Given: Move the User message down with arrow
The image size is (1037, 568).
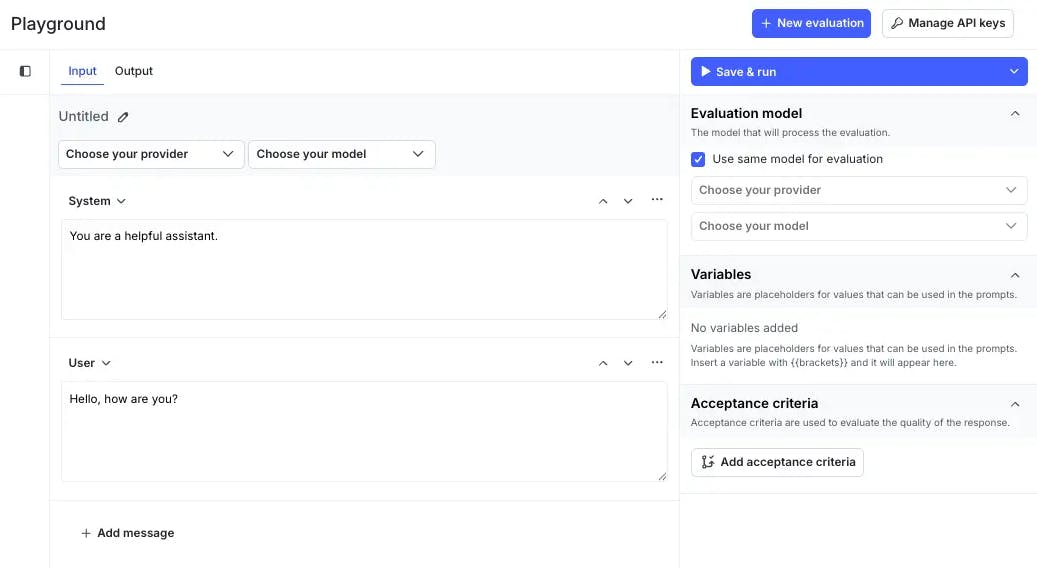Looking at the screenshot, I should click(x=628, y=363).
